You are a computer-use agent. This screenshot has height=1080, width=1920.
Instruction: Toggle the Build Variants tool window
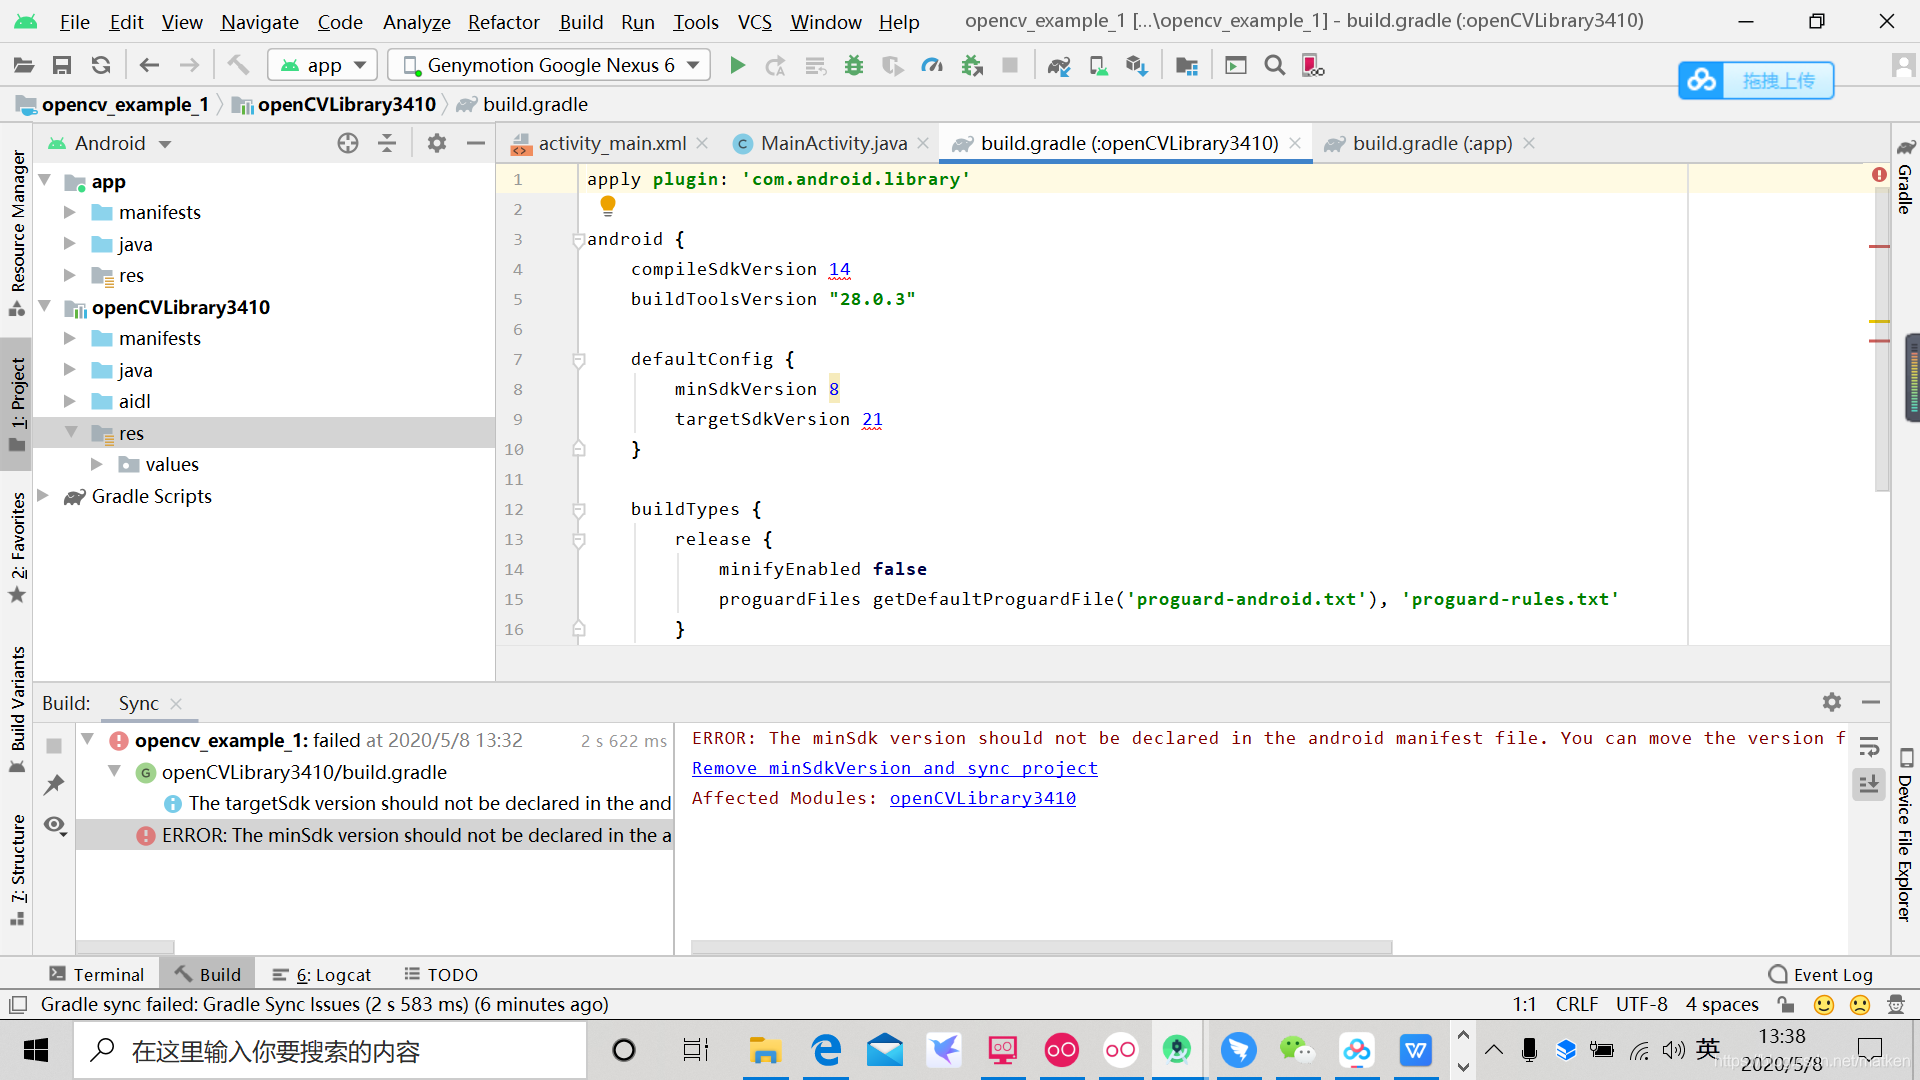17,710
